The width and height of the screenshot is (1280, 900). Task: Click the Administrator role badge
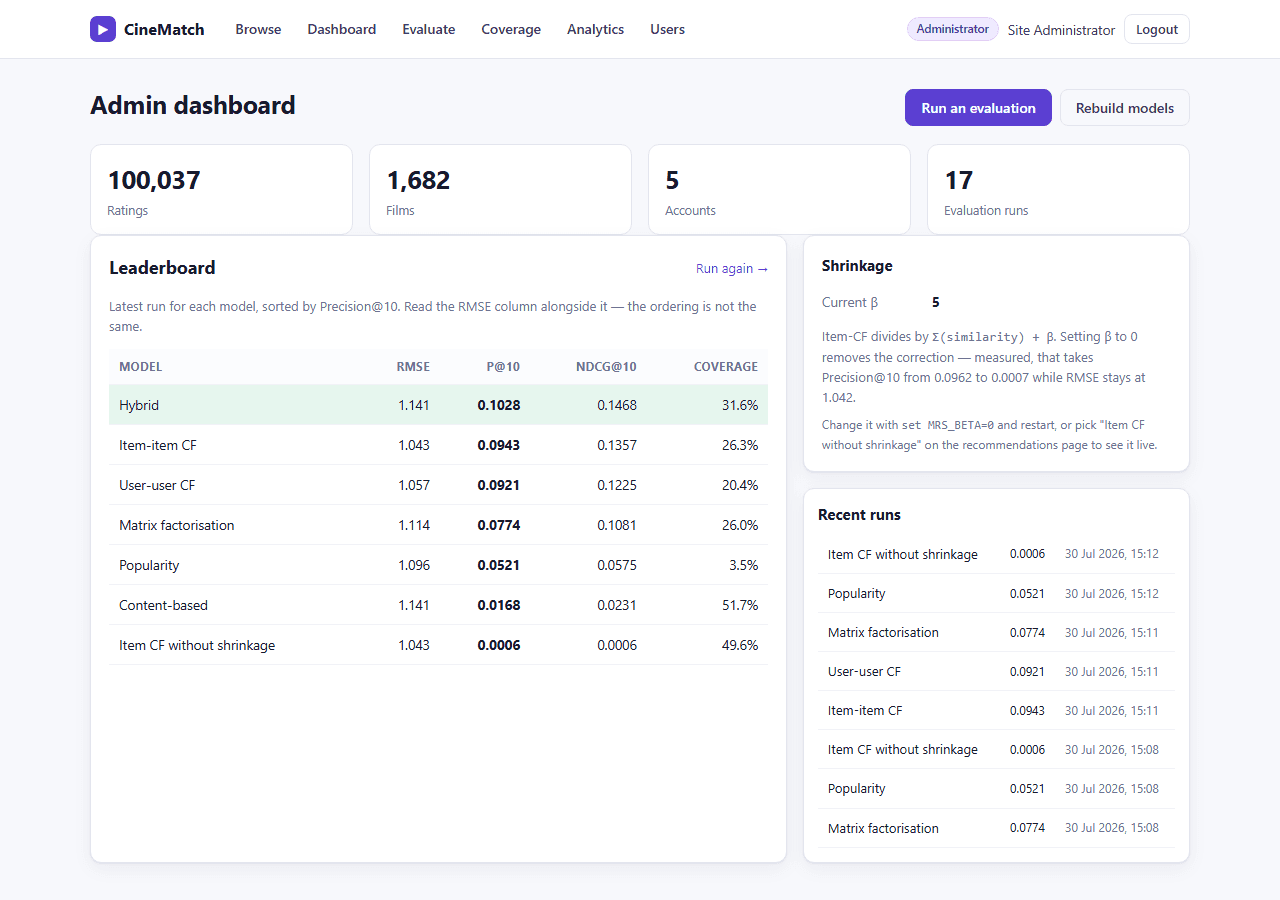pyautogui.click(x=953, y=29)
